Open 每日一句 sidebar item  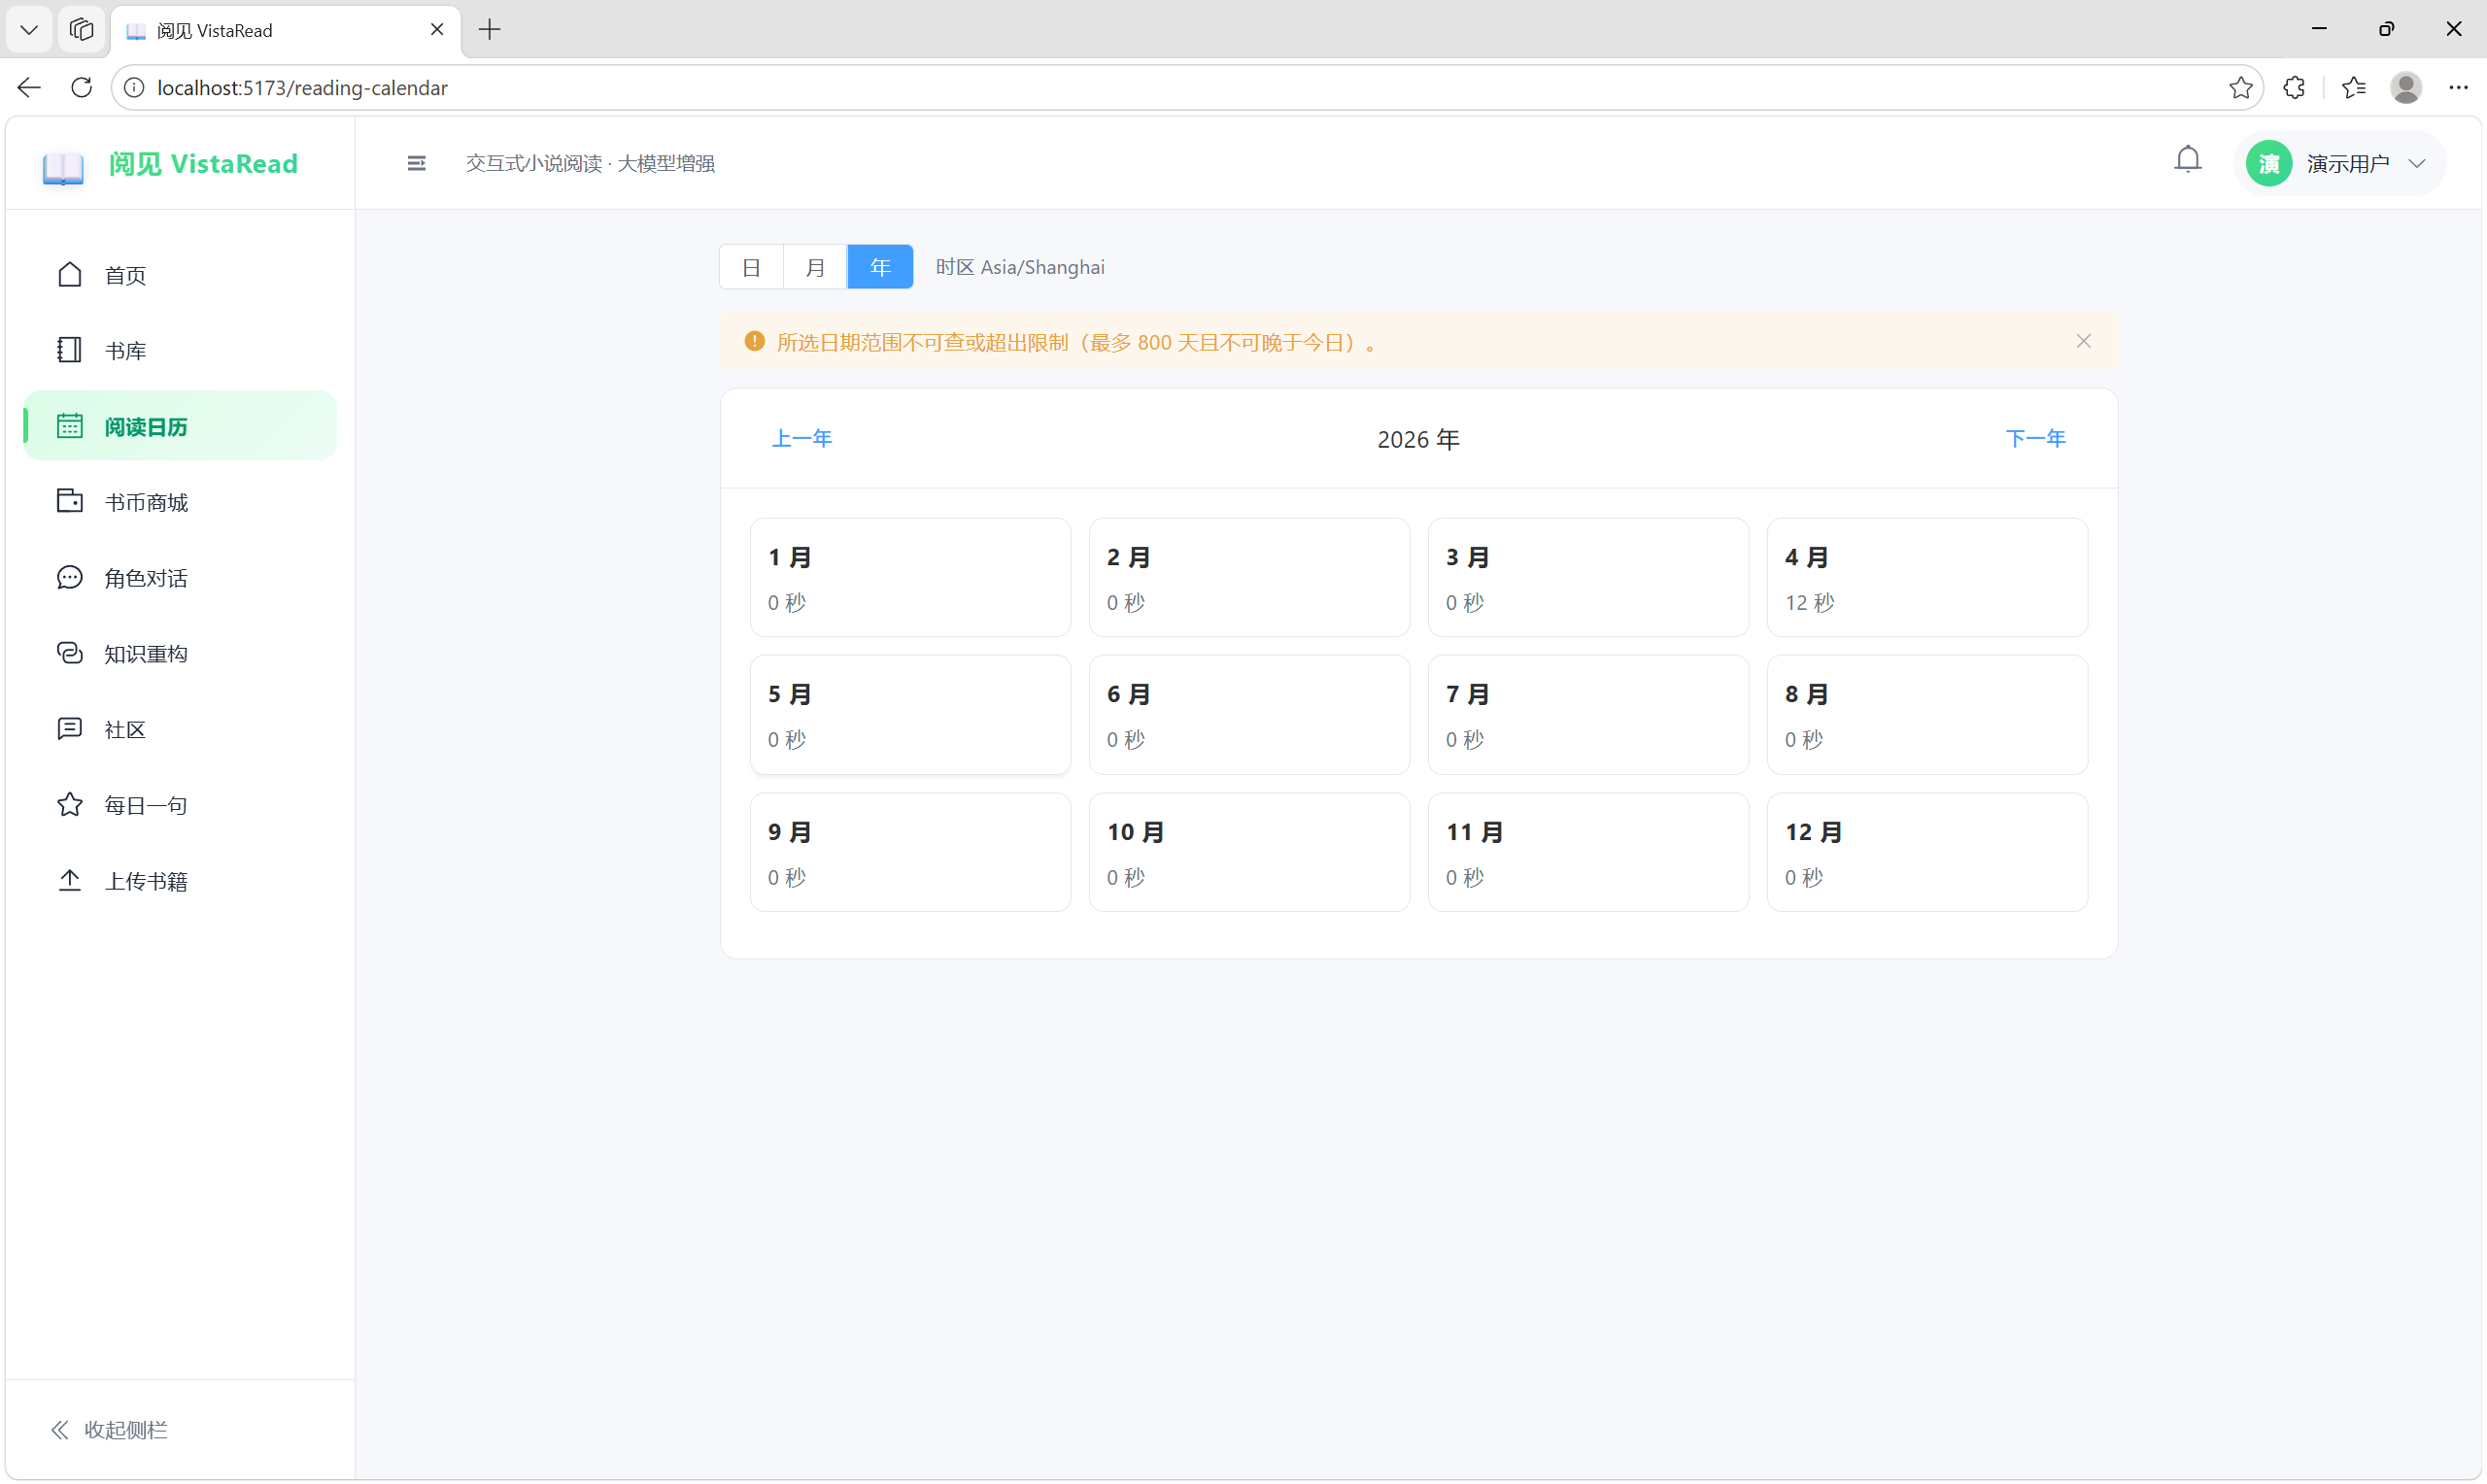180,805
